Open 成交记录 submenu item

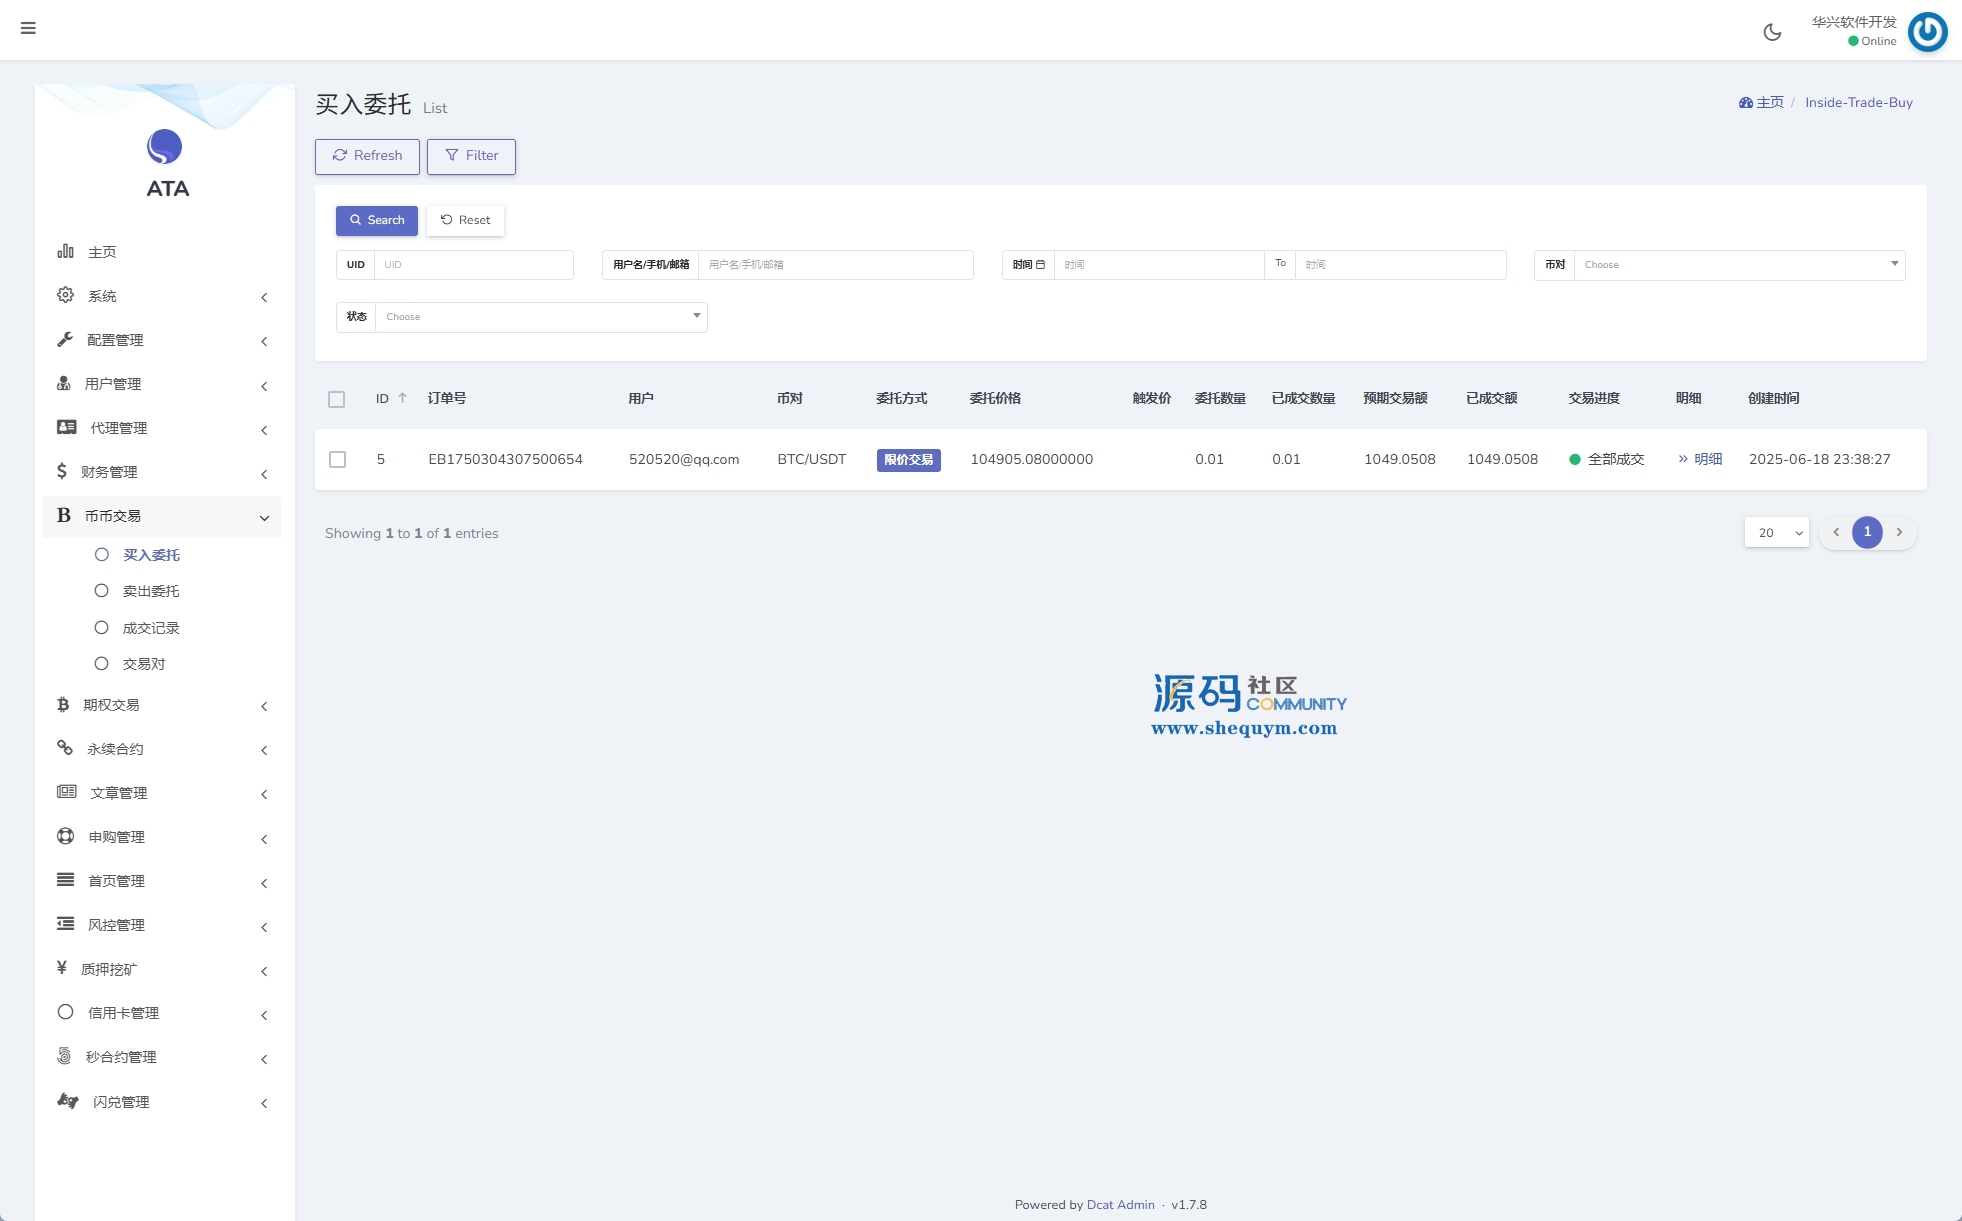150,628
